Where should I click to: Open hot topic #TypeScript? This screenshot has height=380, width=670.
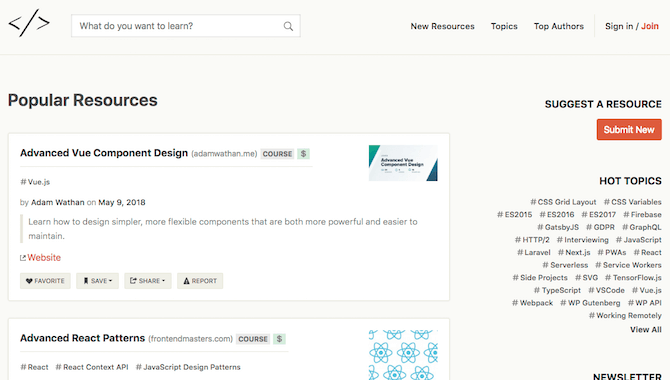557,290
